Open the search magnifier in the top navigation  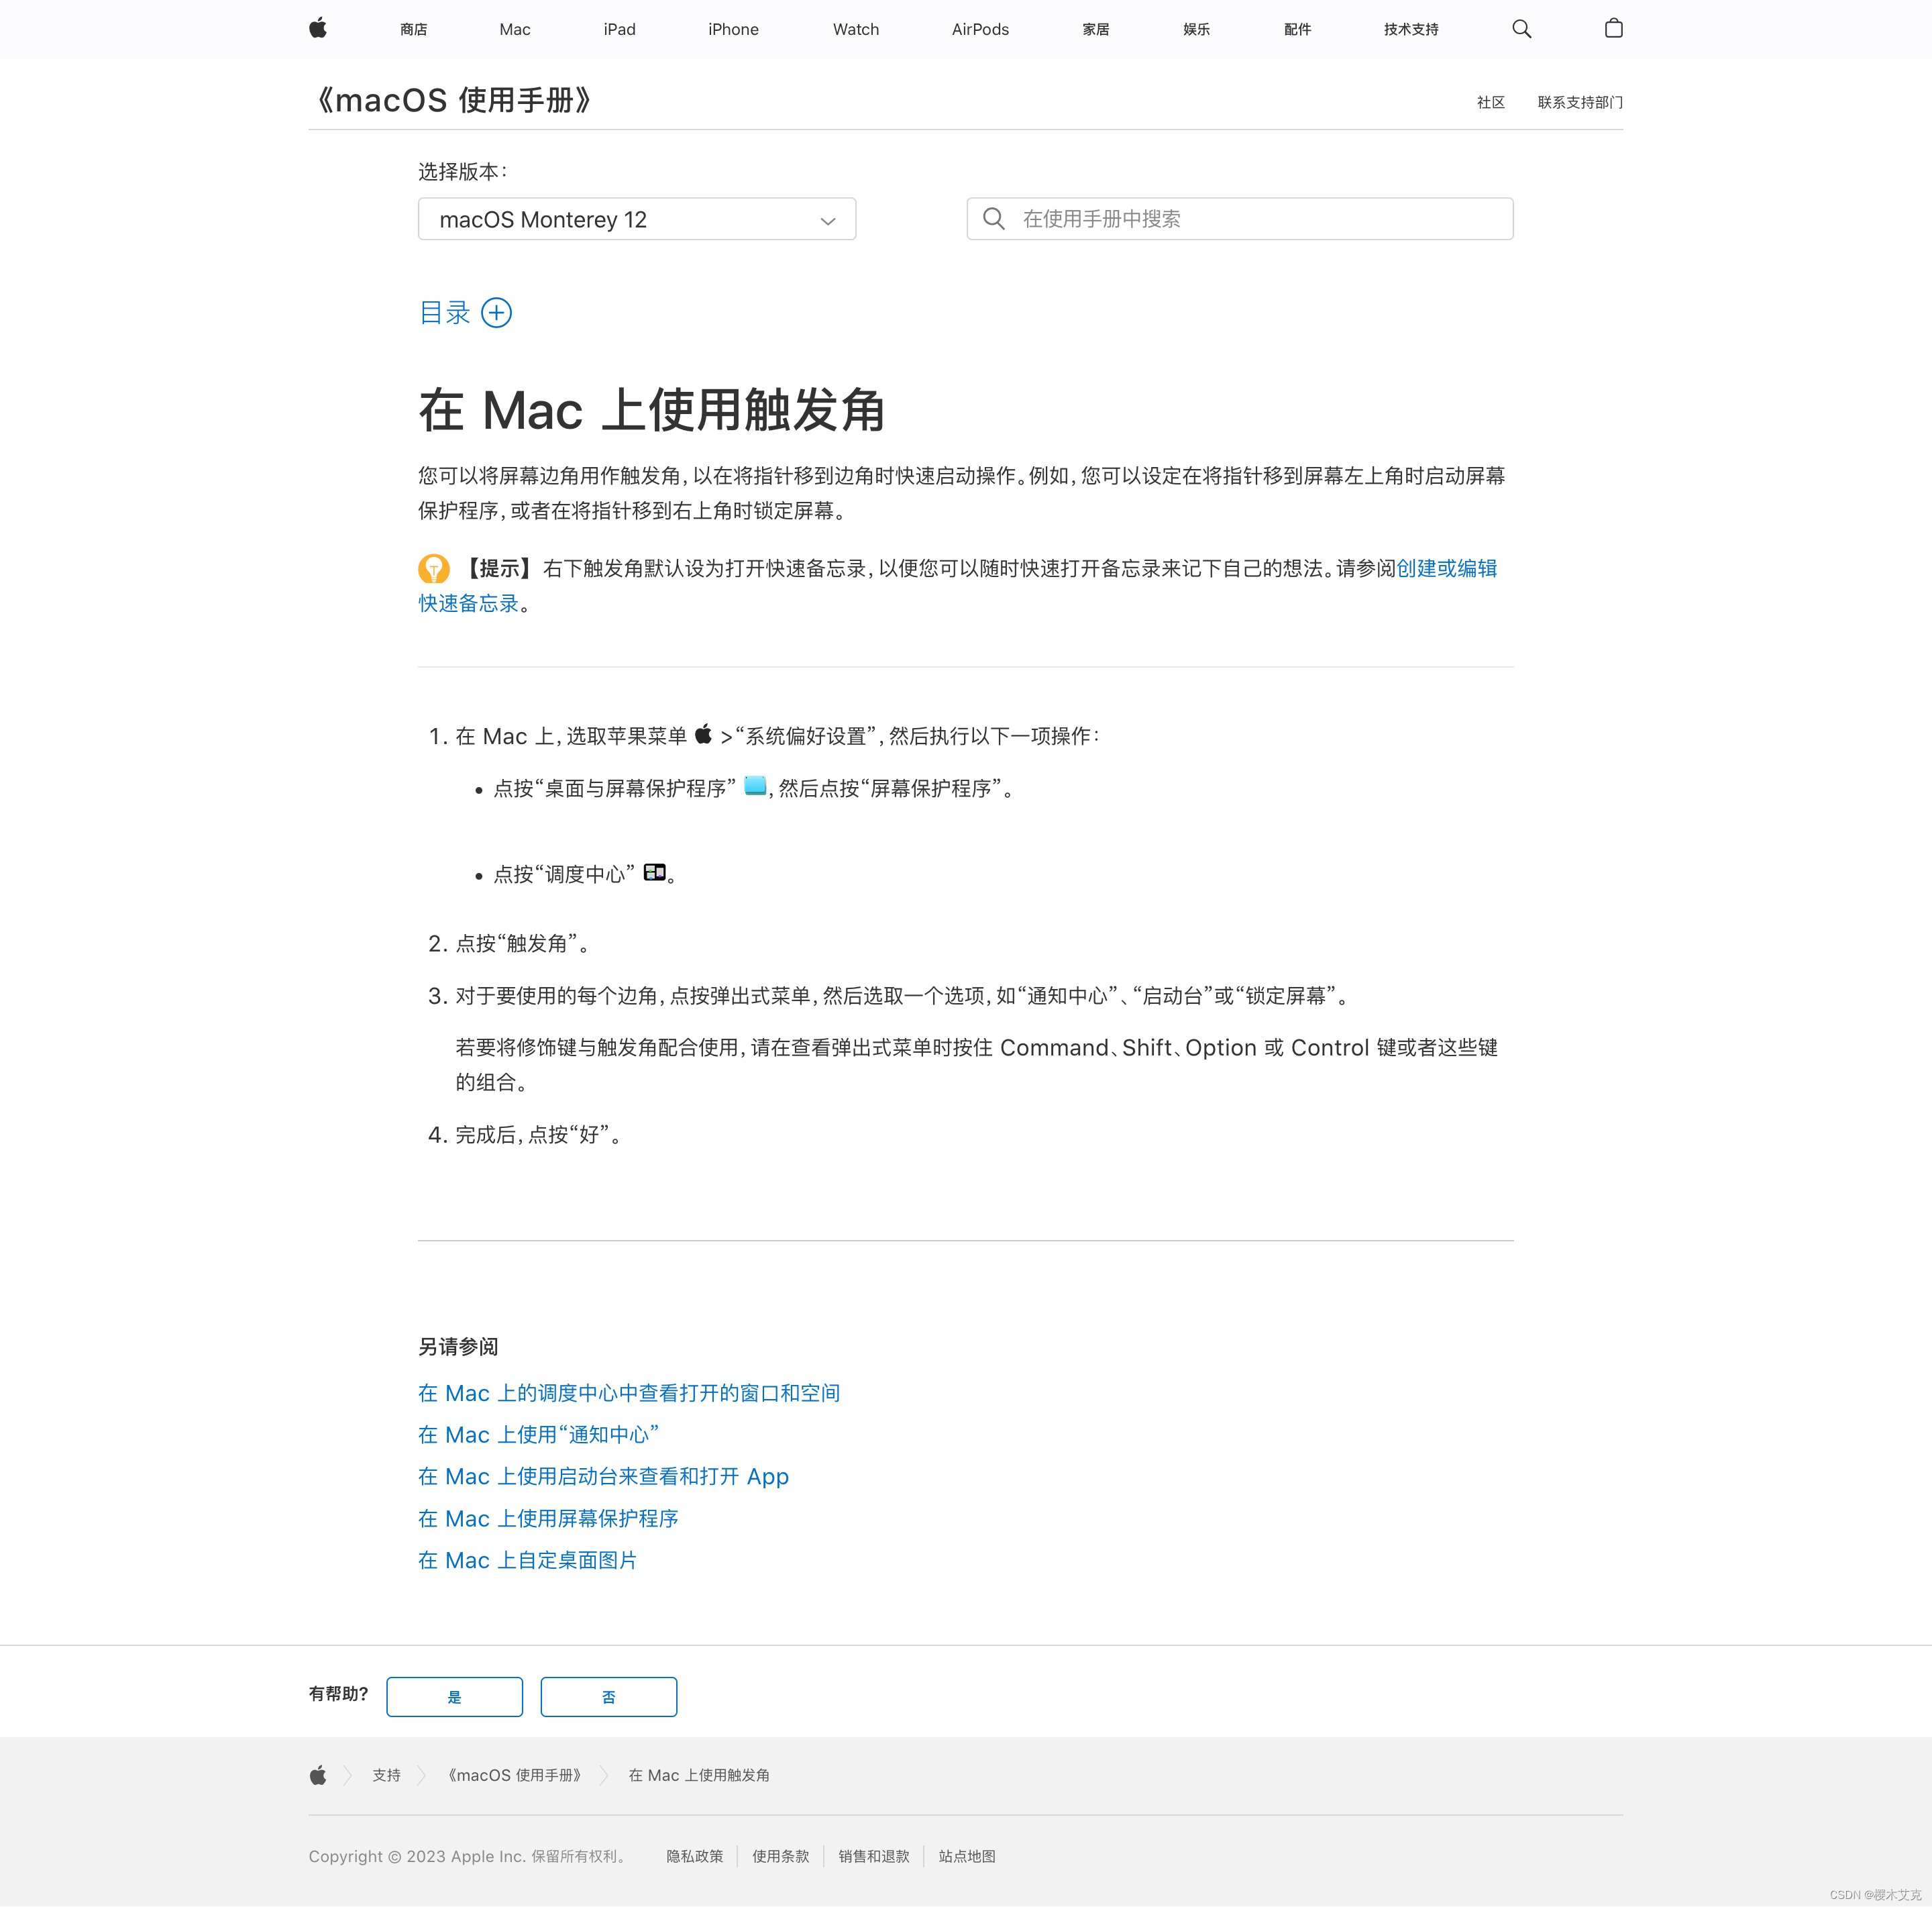coord(1521,29)
